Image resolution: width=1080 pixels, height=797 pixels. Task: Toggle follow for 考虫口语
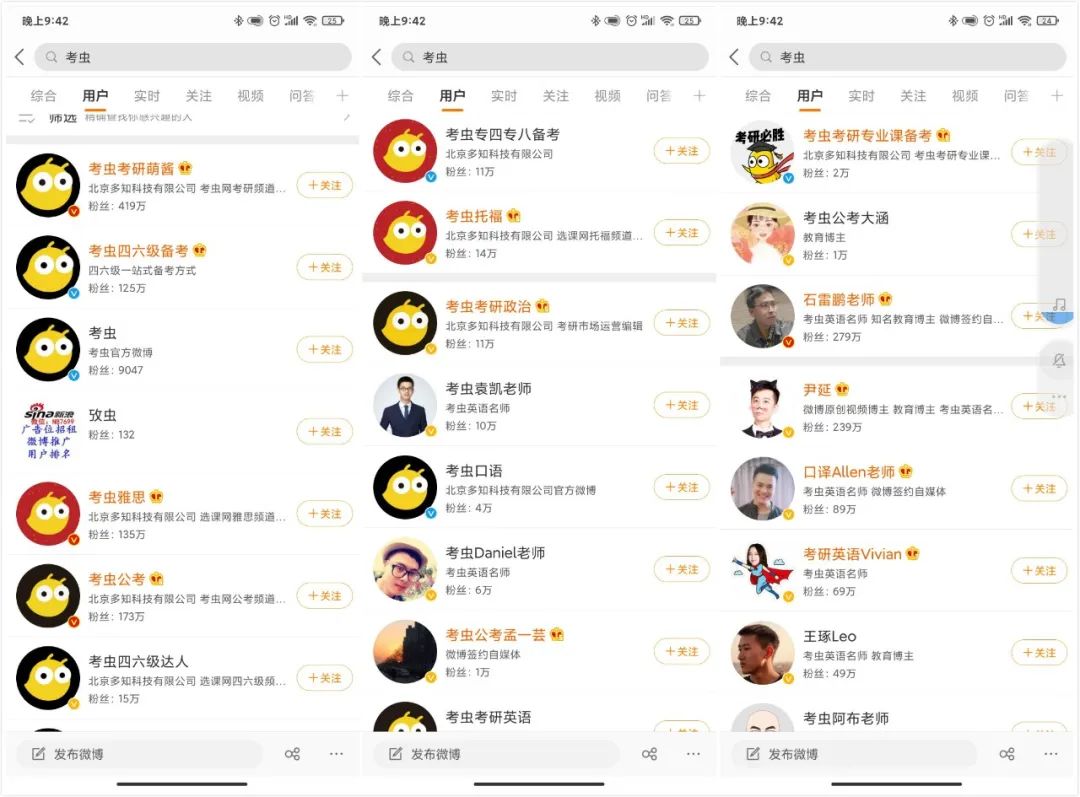tap(681, 487)
